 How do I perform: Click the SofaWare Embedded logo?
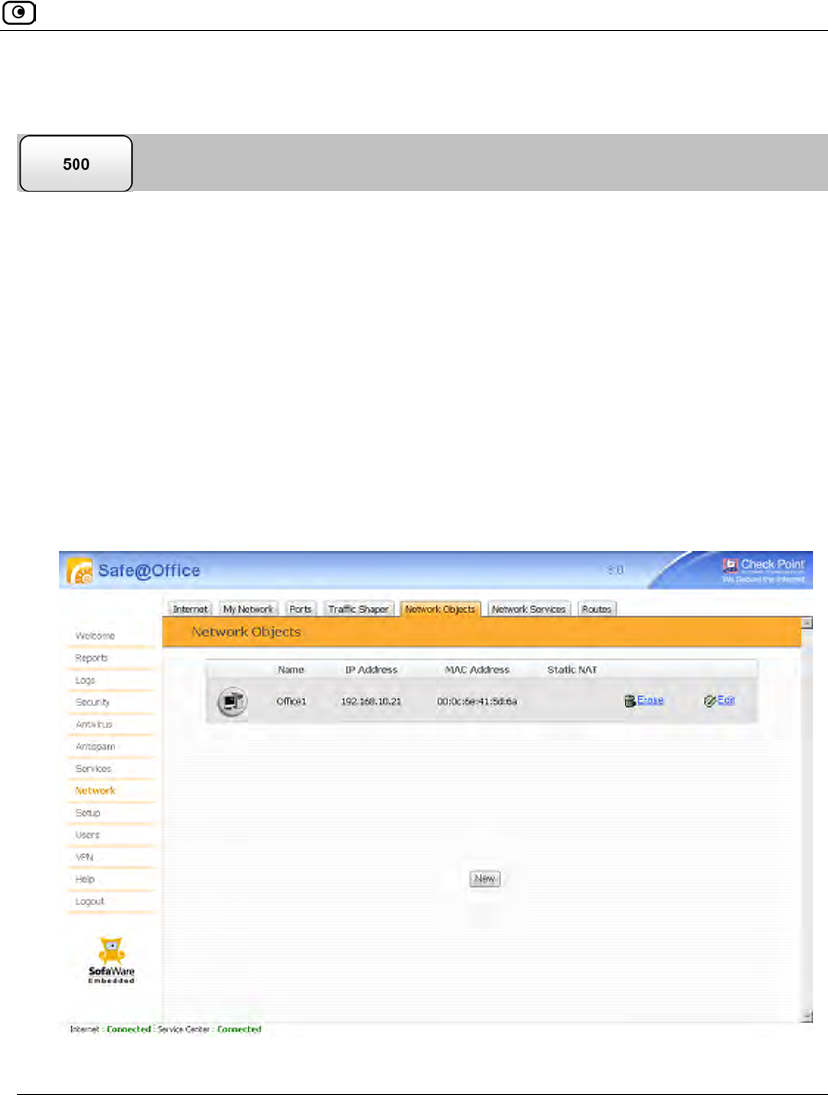112,960
